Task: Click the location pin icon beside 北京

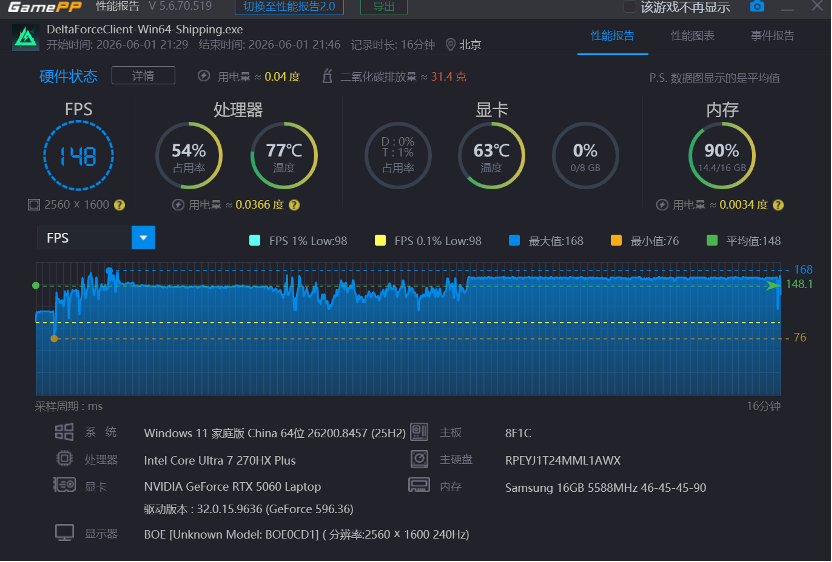Action: click(450, 45)
